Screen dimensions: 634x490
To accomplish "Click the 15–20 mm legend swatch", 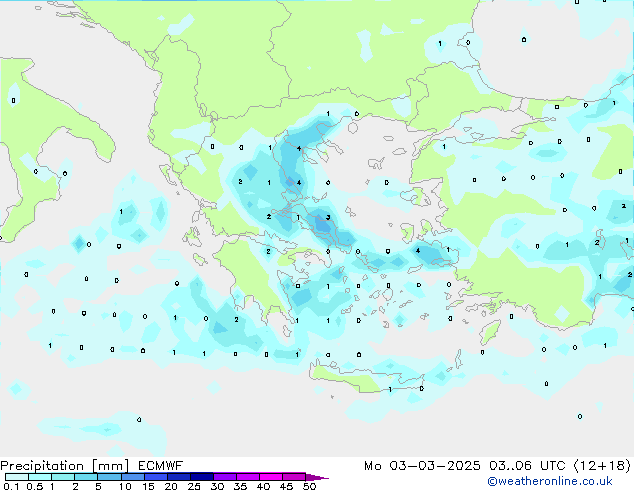I will (x=155, y=477).
